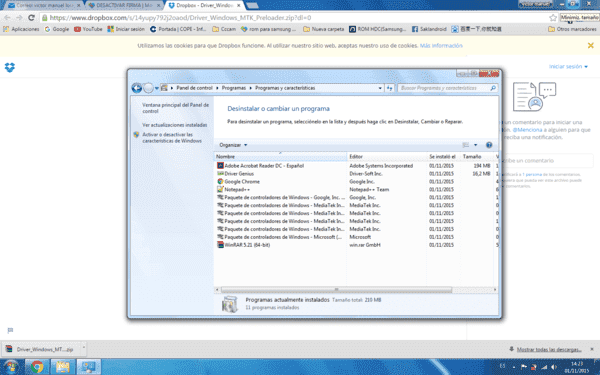Expand the view options dropdown arrow
This screenshot has width=600, height=375.
475,145
